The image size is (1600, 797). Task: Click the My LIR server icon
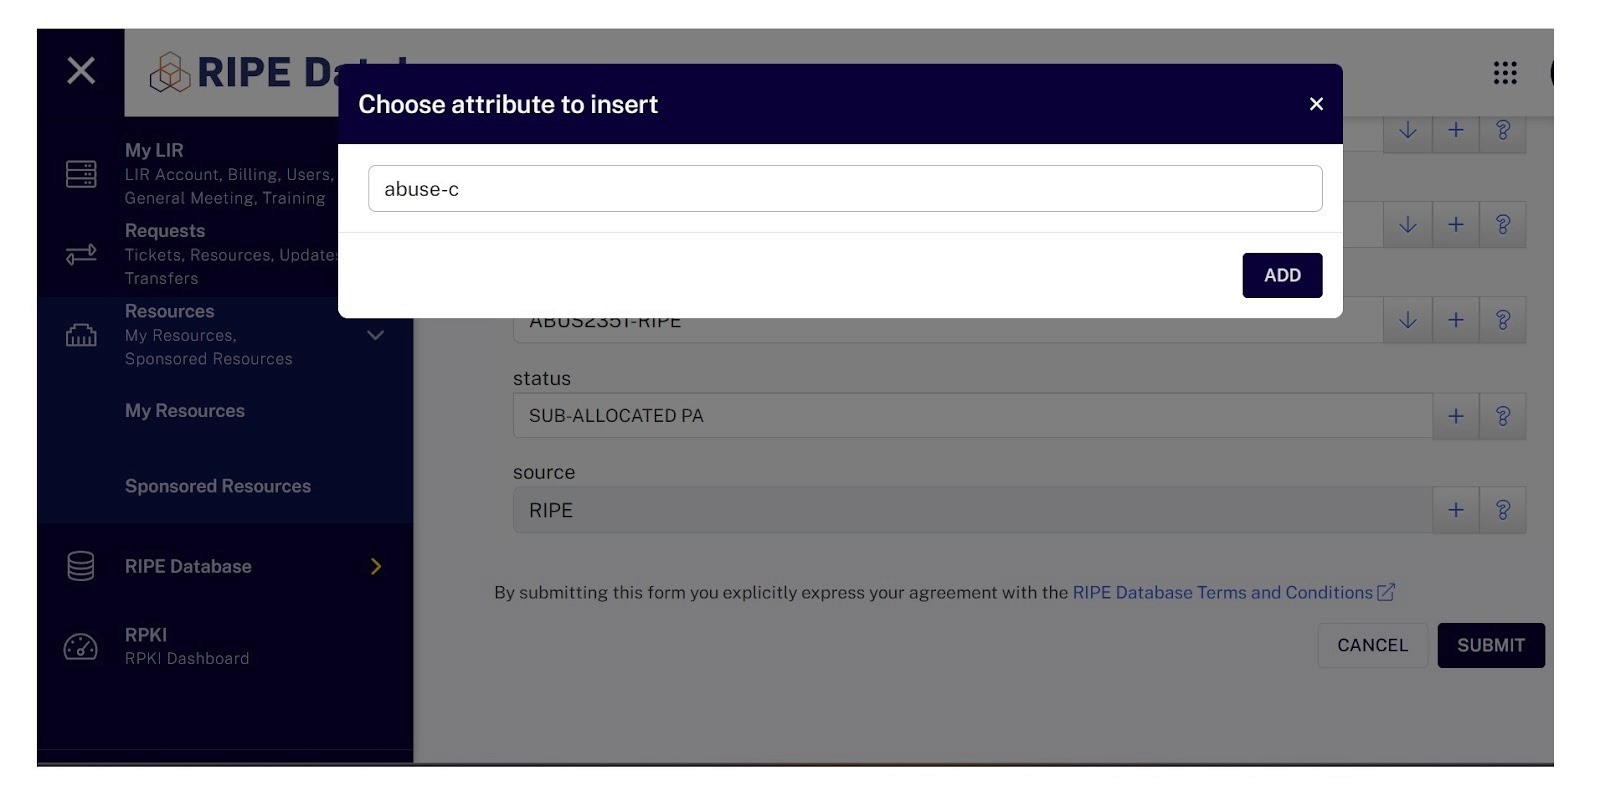click(x=81, y=174)
